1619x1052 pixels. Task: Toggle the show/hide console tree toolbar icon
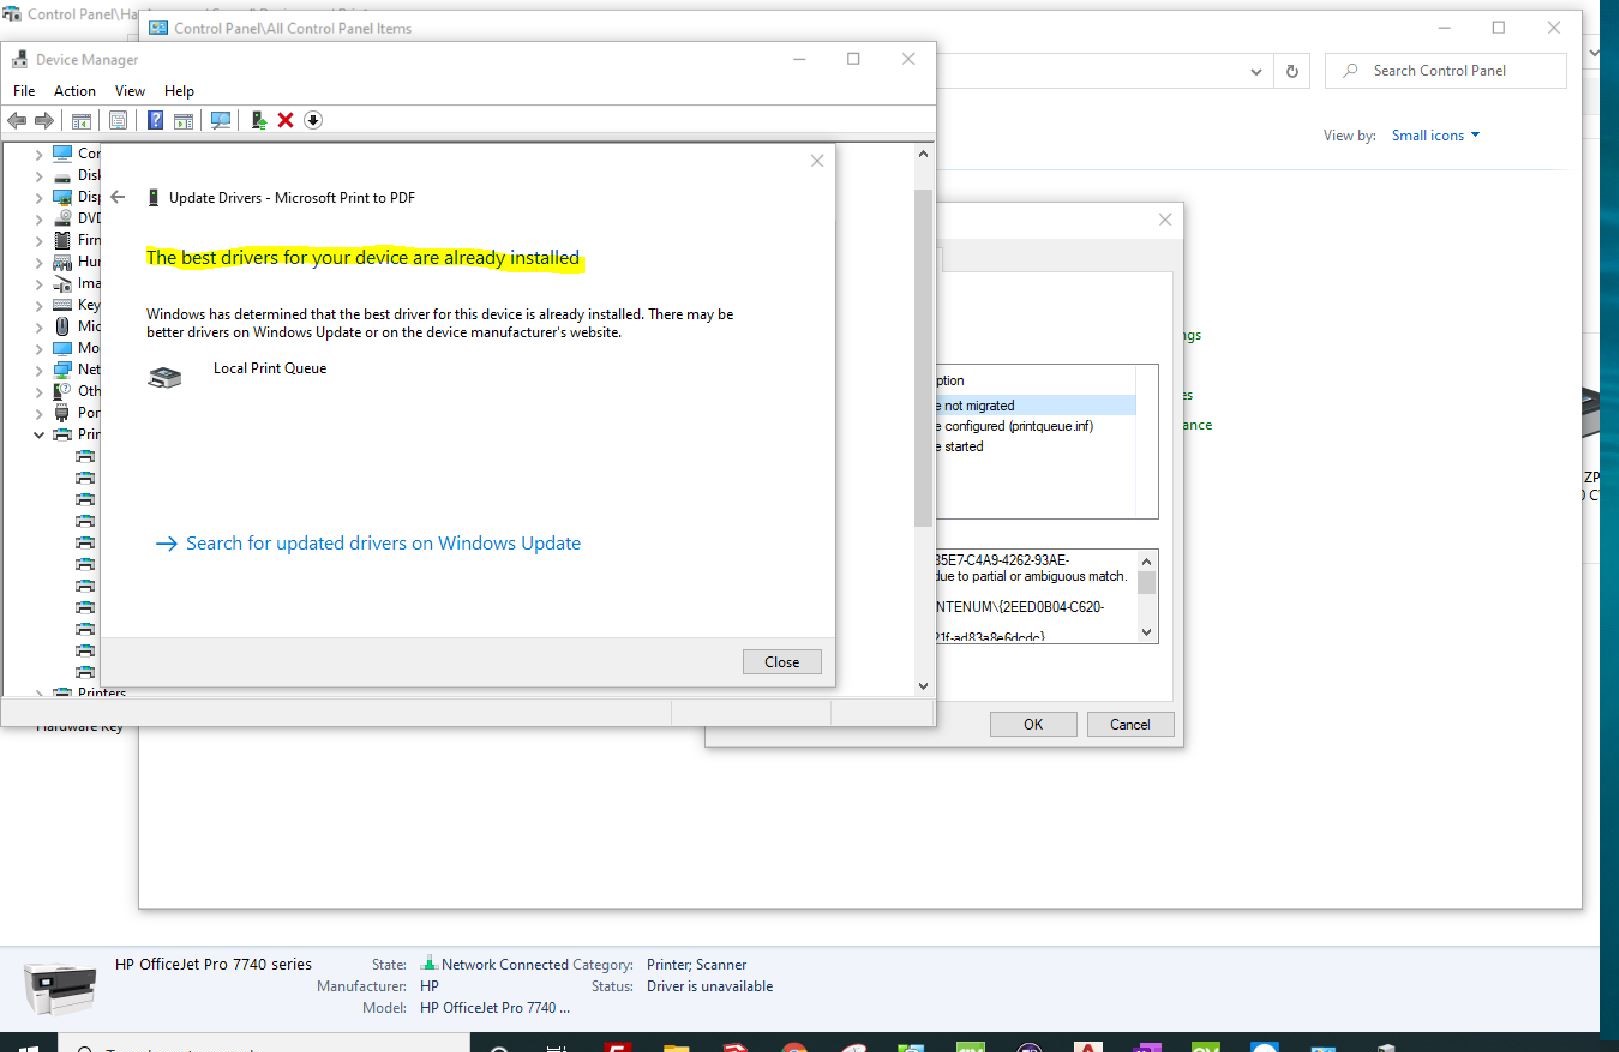(x=81, y=120)
